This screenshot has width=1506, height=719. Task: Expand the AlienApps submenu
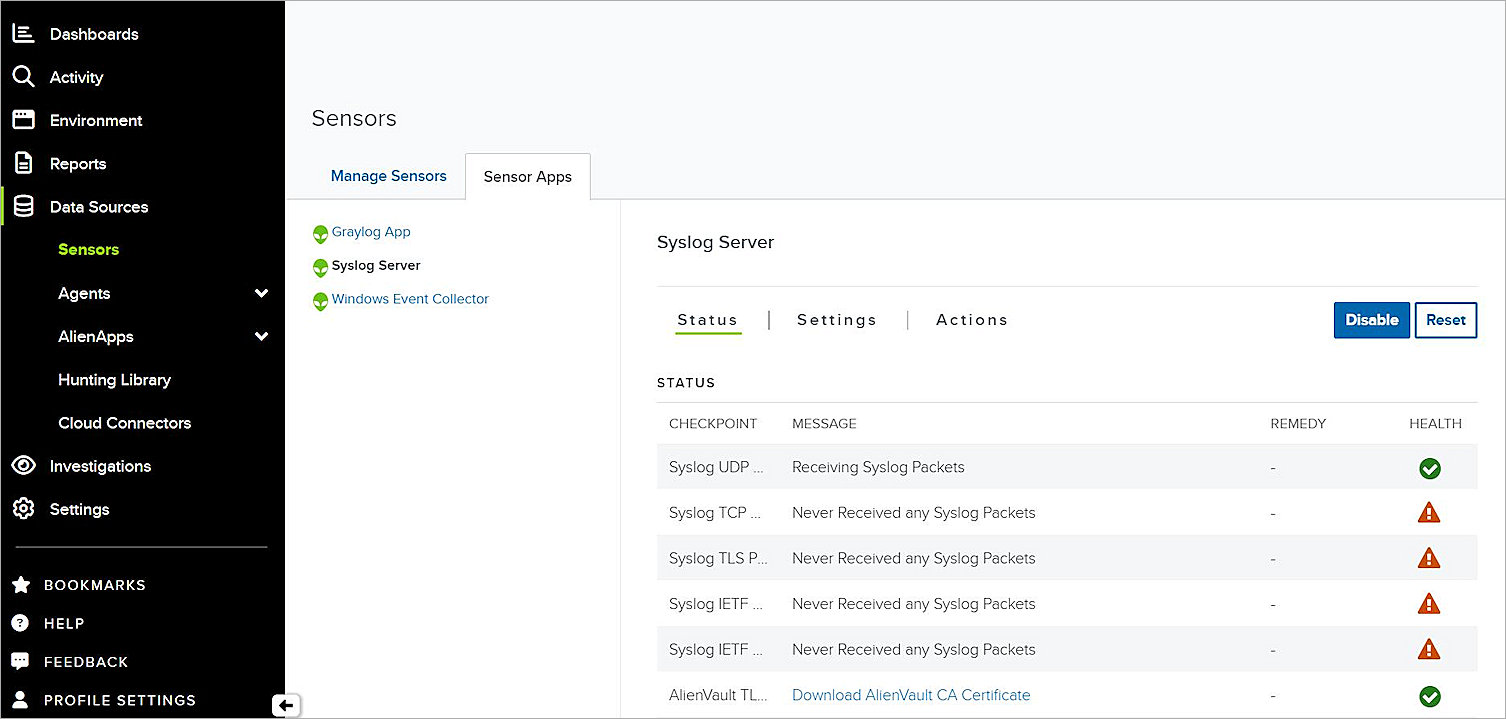click(x=261, y=337)
